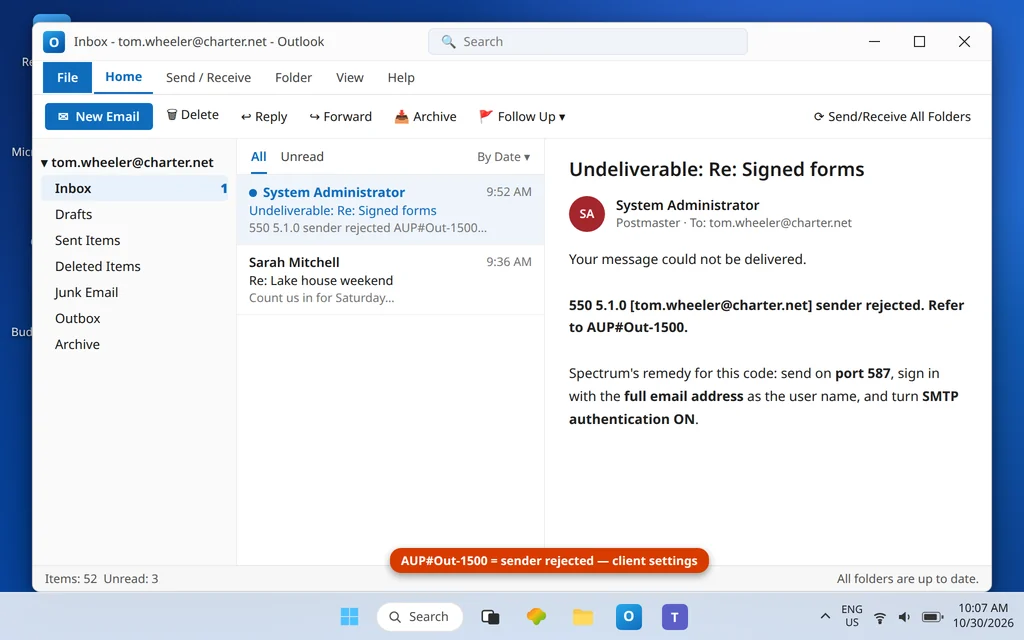Click 'port 587' in the message body

click(x=863, y=374)
